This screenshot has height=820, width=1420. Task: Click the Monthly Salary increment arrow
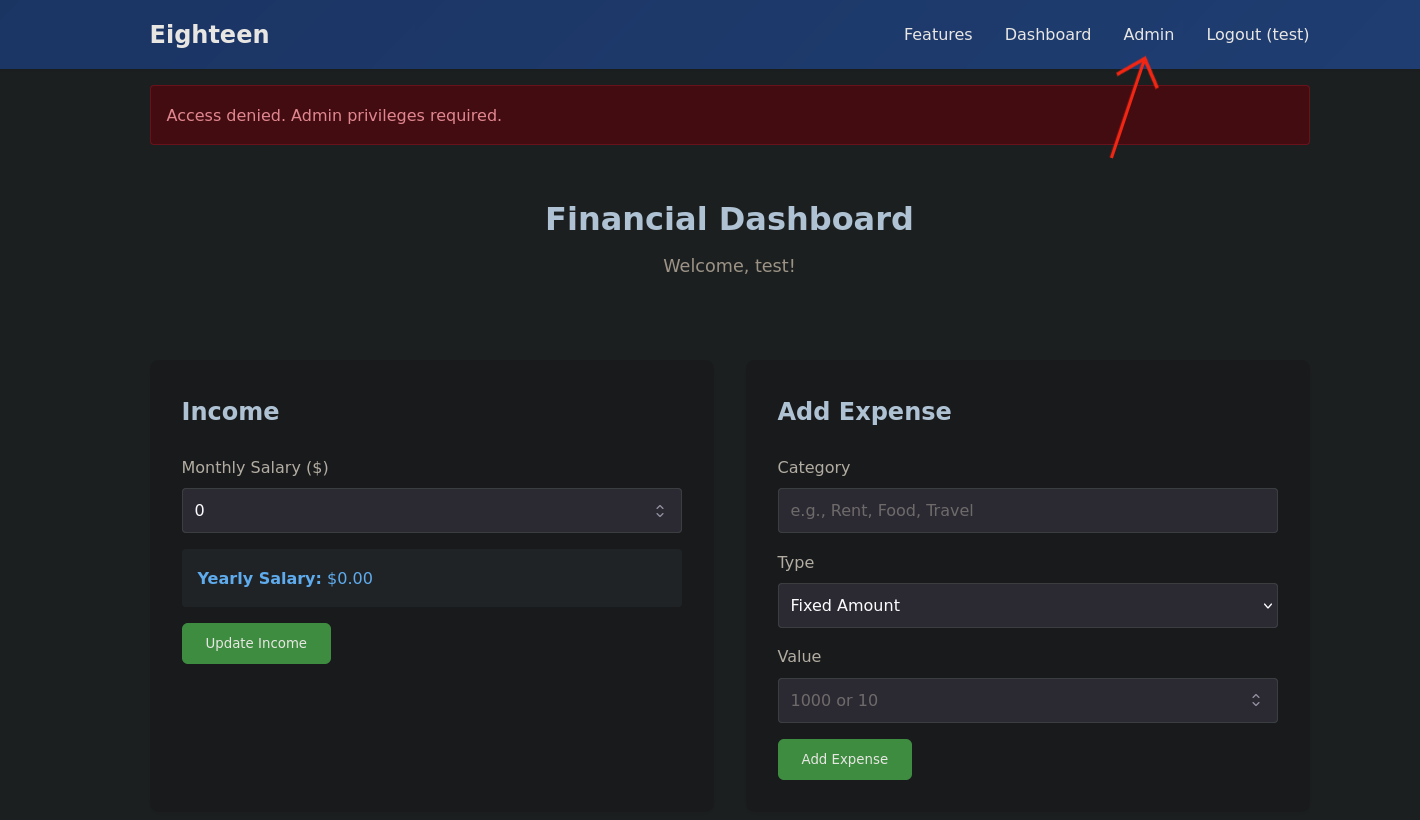[659, 505]
